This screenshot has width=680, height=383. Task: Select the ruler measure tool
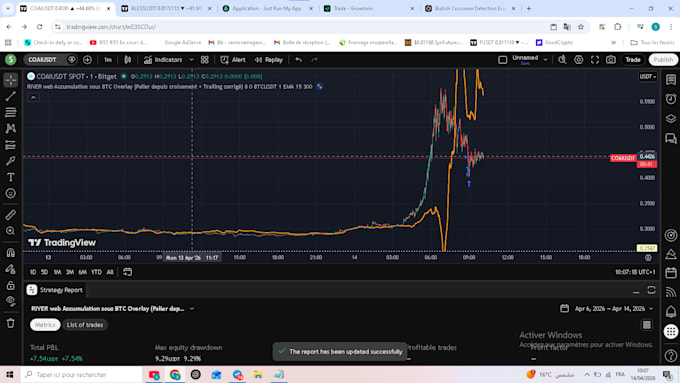point(10,215)
